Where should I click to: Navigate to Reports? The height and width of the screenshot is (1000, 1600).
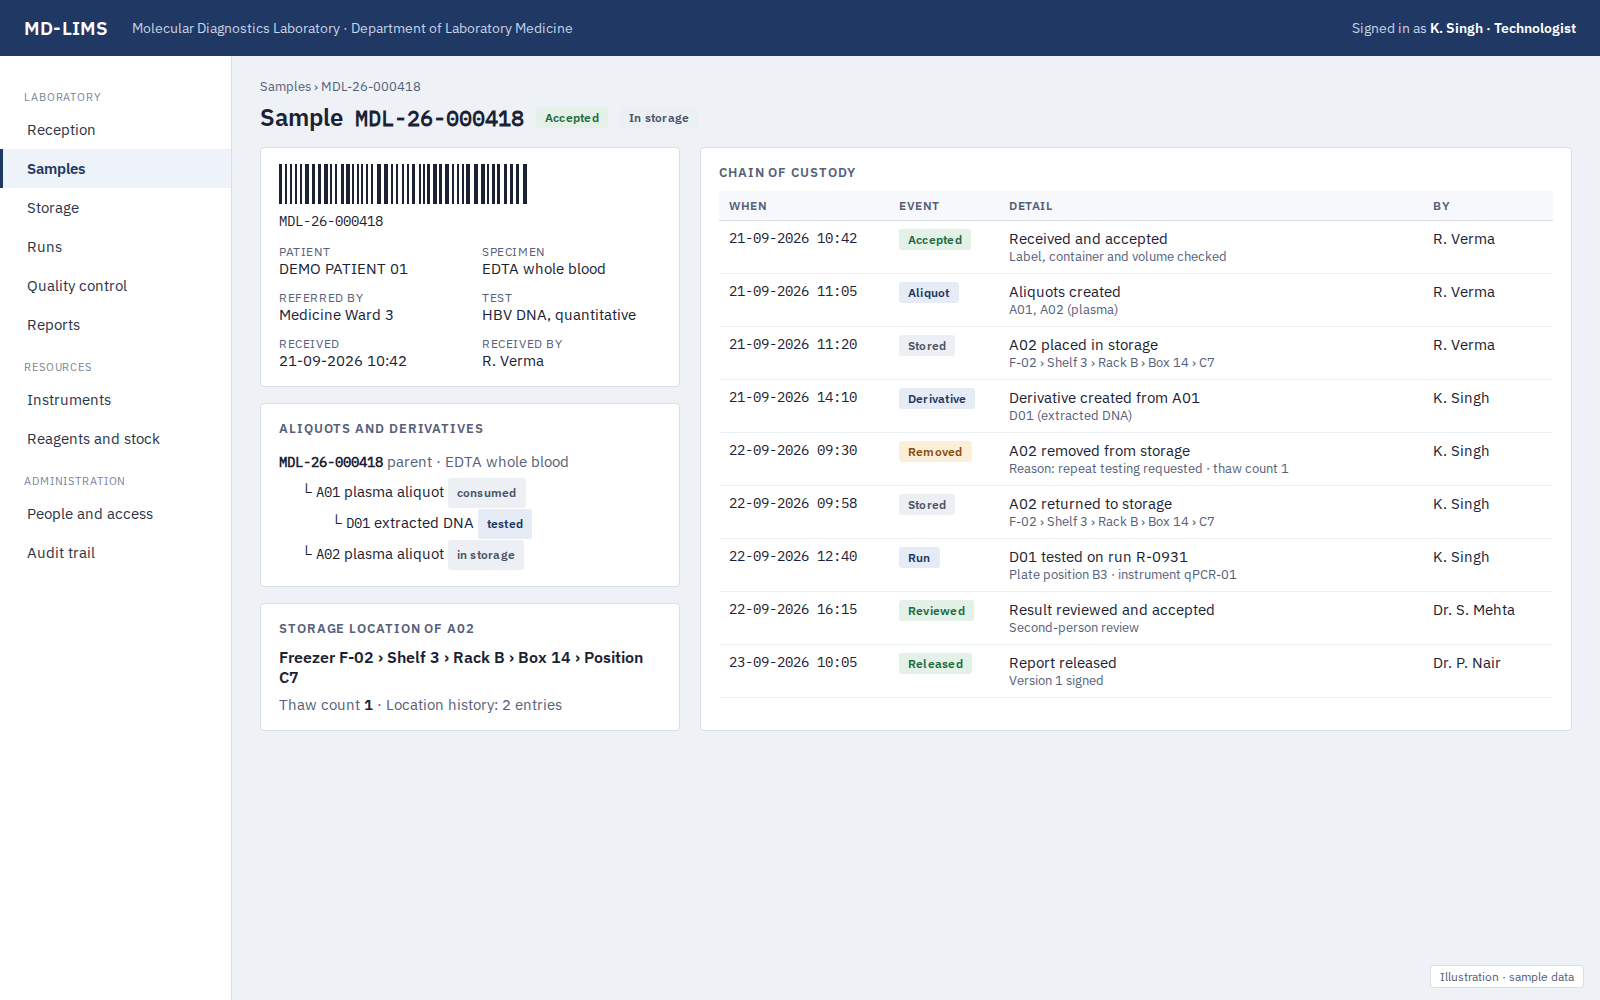point(115,325)
